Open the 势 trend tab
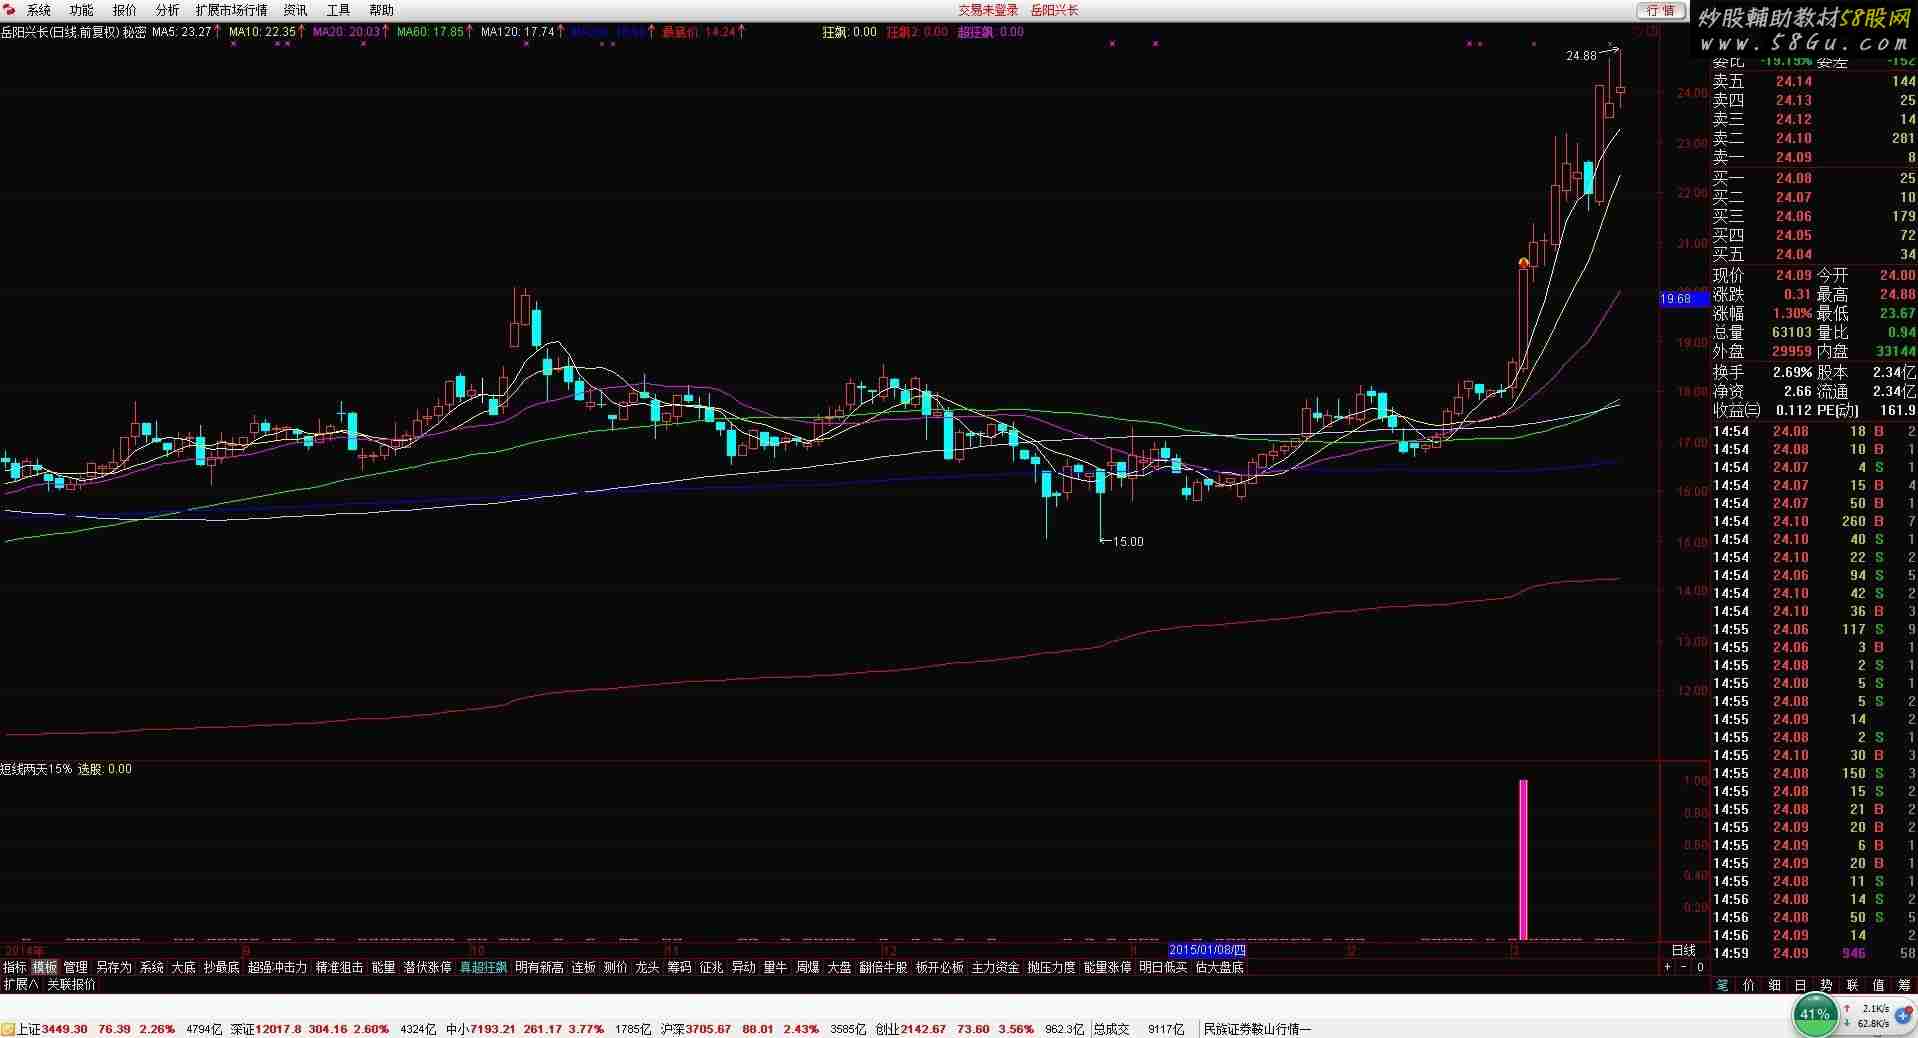This screenshot has width=1918, height=1038. point(1826,985)
